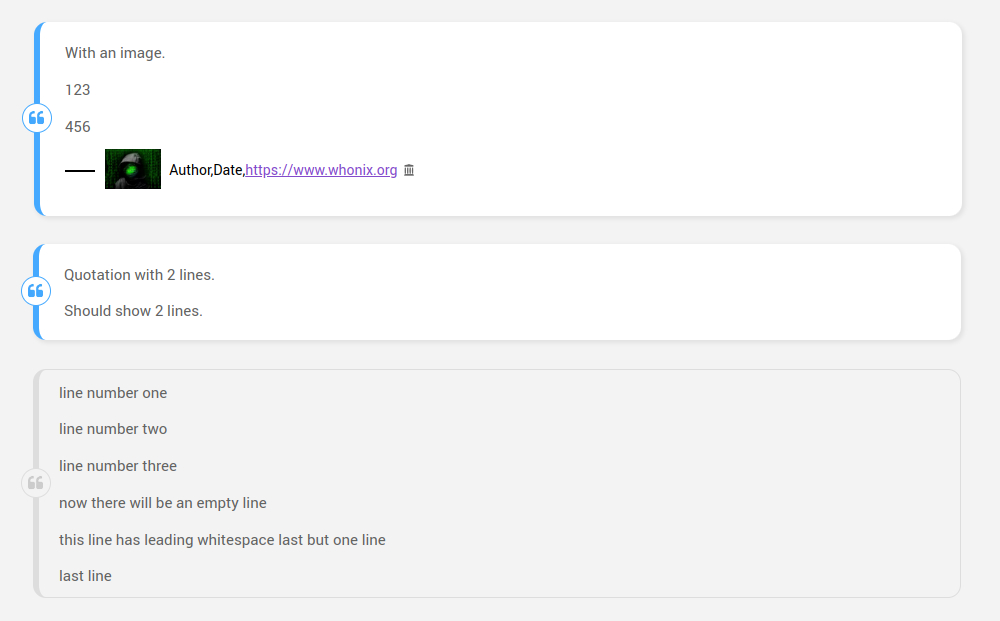Screen dimensions: 1000x621
Task: Click the blue quote icon on the two-line quotation
Action: 36,291
